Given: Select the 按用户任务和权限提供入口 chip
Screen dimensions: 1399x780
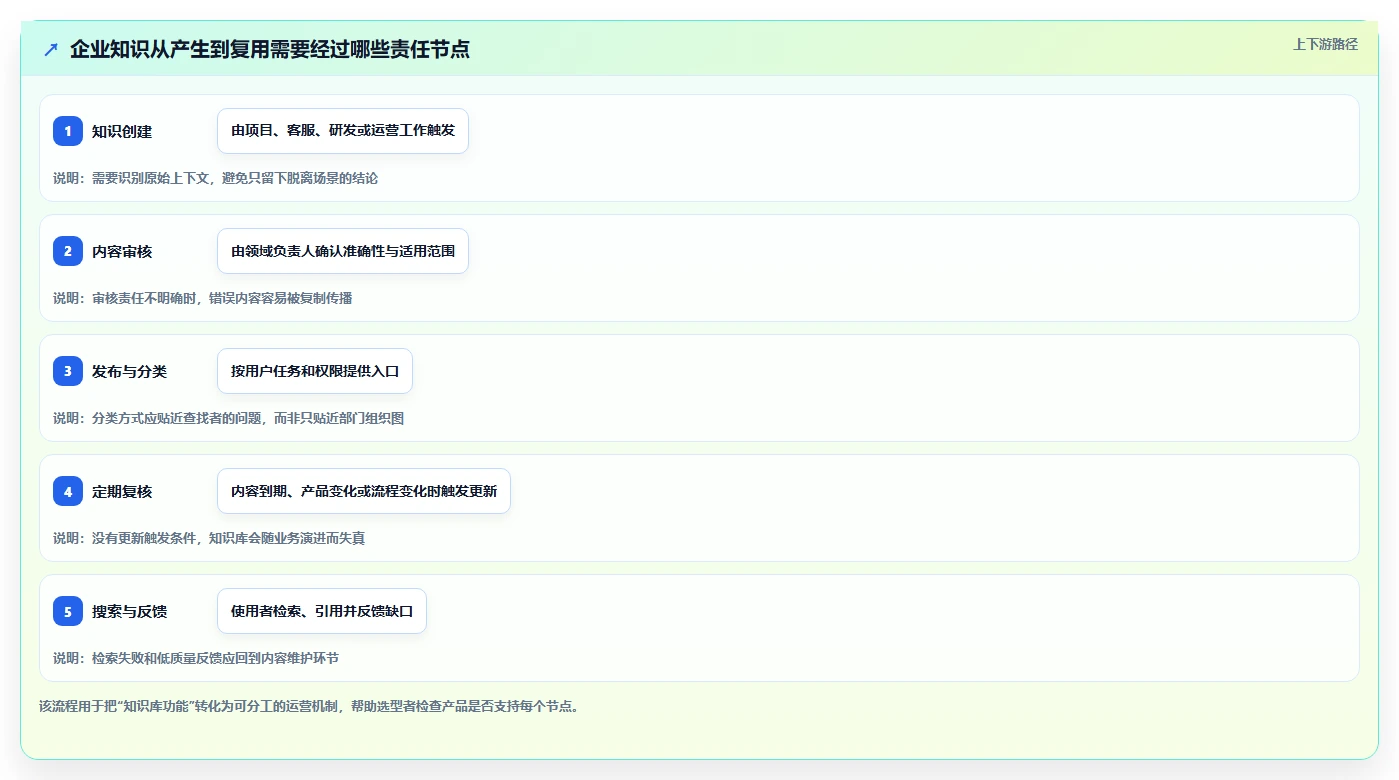Looking at the screenshot, I should click(315, 371).
